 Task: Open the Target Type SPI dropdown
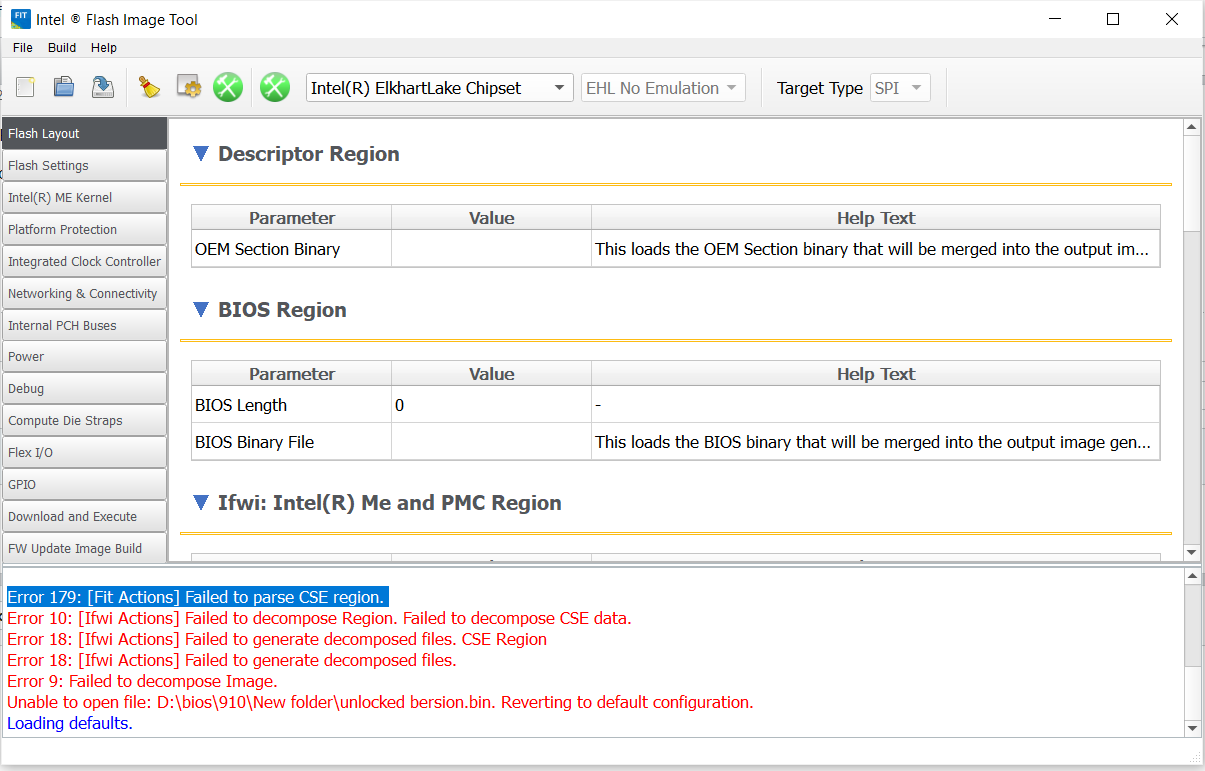tap(900, 88)
